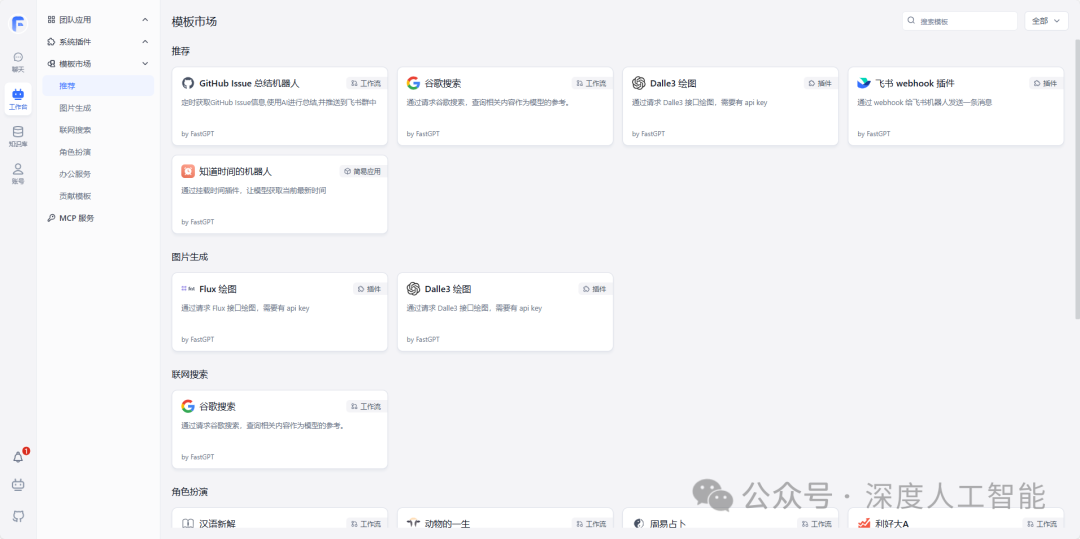Collapse the 团队应用 section chevron
The image size is (1080, 539).
click(x=145, y=20)
